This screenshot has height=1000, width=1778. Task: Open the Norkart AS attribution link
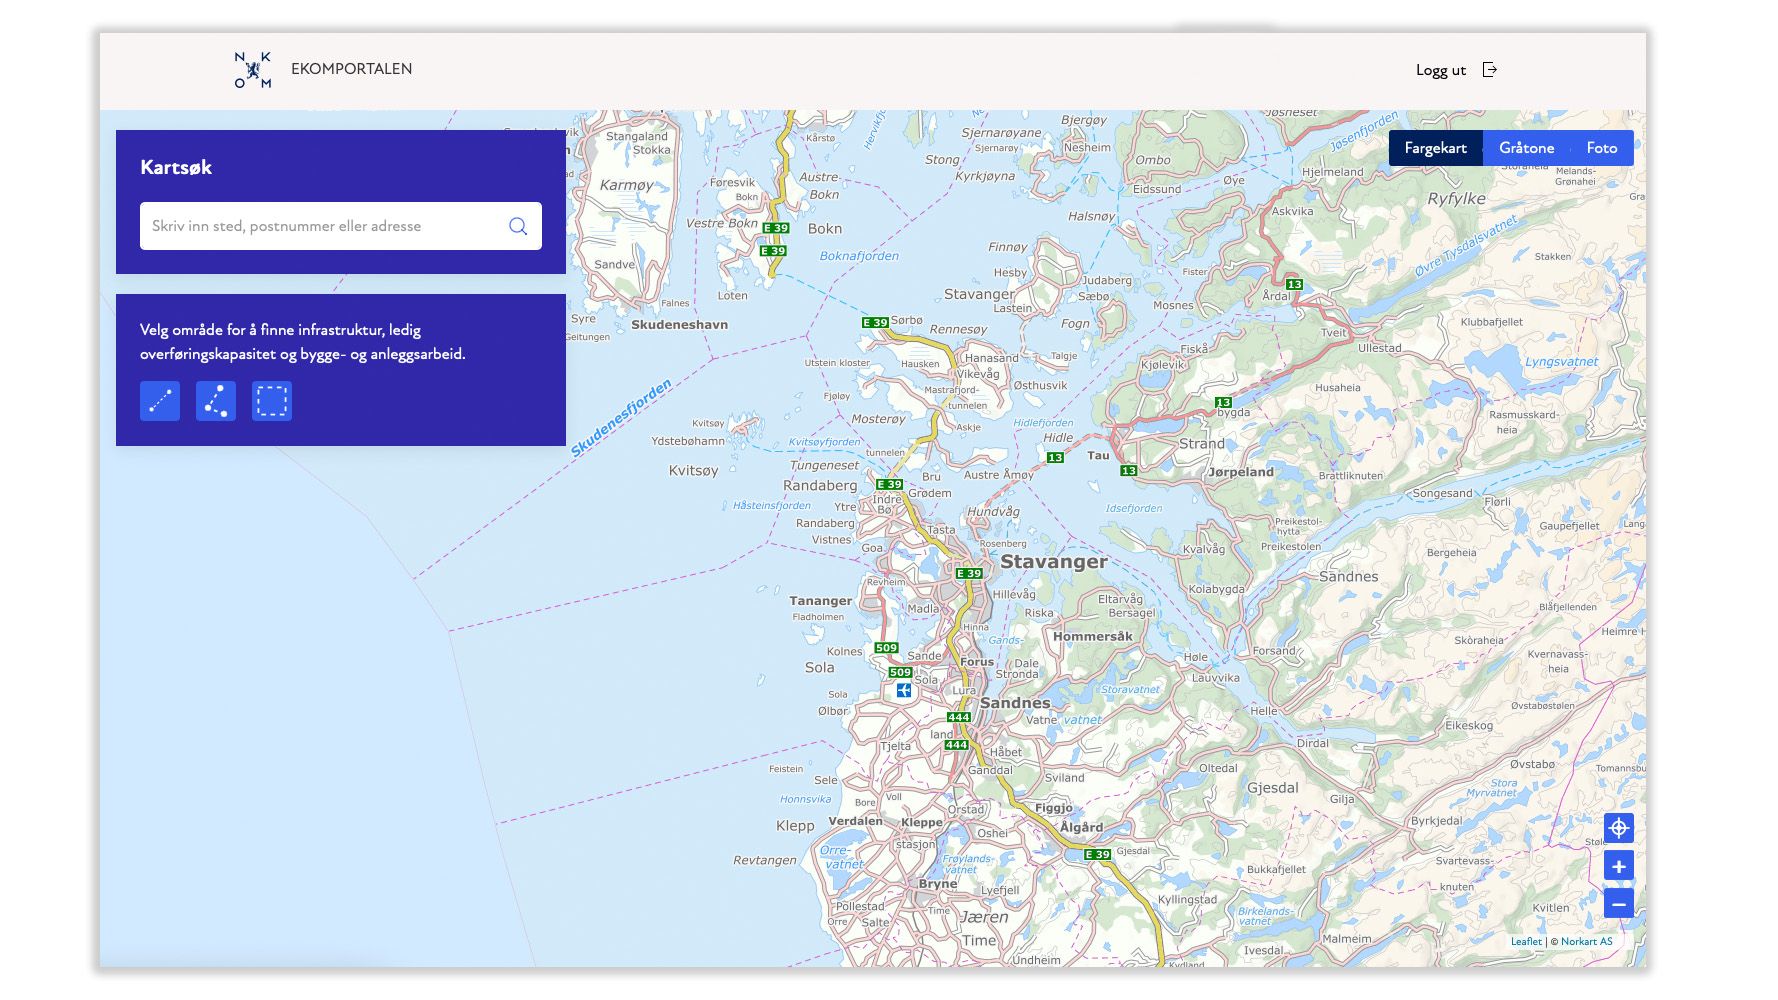(1587, 941)
